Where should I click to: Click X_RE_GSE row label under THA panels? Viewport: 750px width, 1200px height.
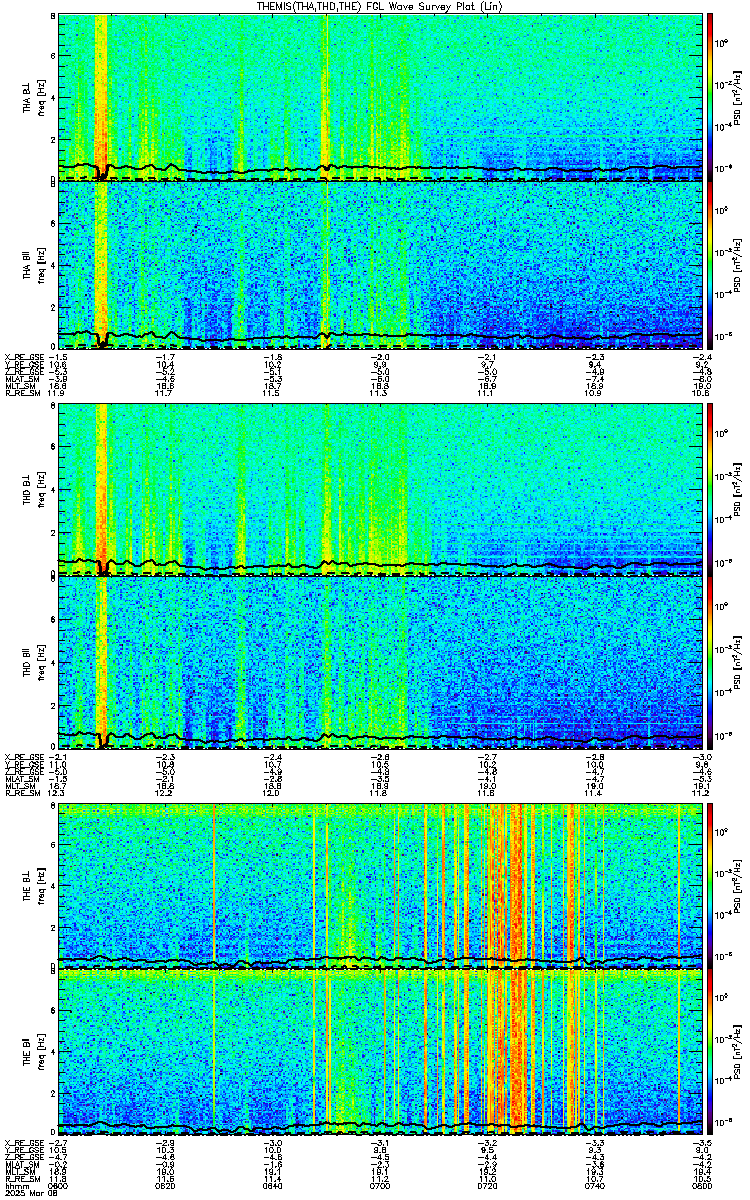(22, 356)
